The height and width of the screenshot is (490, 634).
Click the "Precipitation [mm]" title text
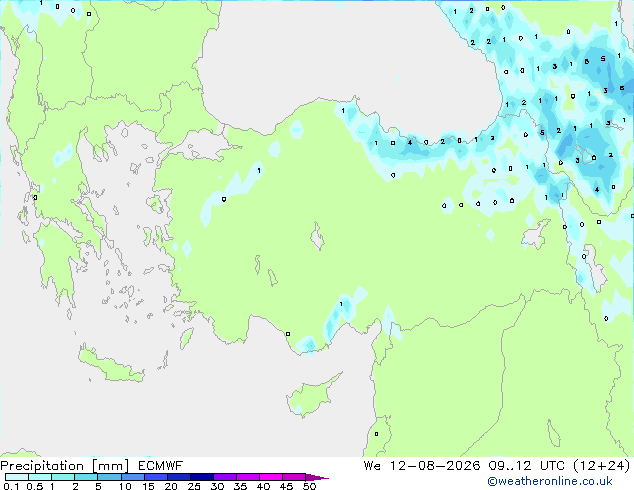pyautogui.click(x=65, y=466)
